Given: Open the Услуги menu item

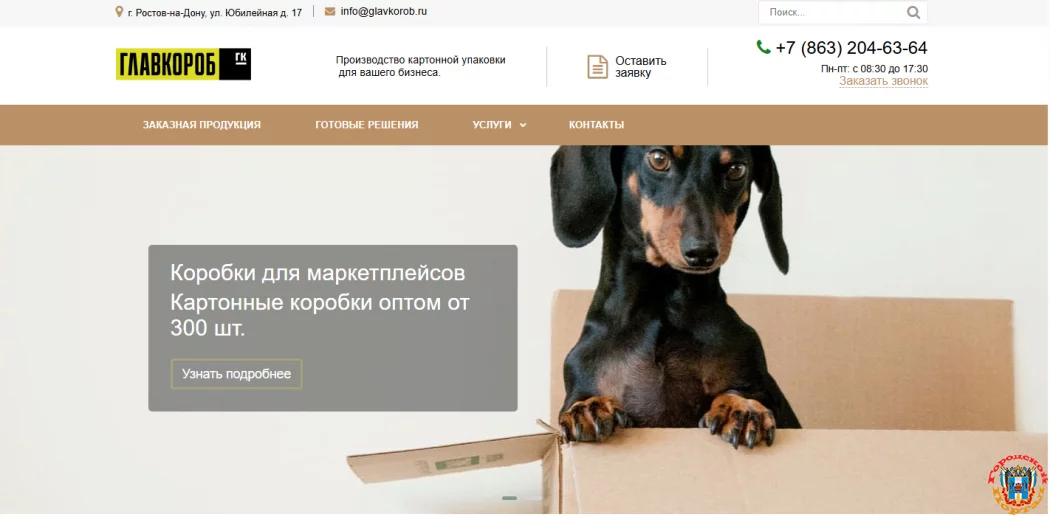Looking at the screenshot, I should 492,125.
